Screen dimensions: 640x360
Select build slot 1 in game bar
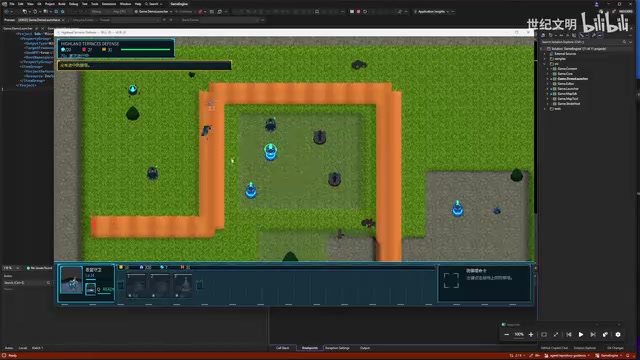coord(136,285)
